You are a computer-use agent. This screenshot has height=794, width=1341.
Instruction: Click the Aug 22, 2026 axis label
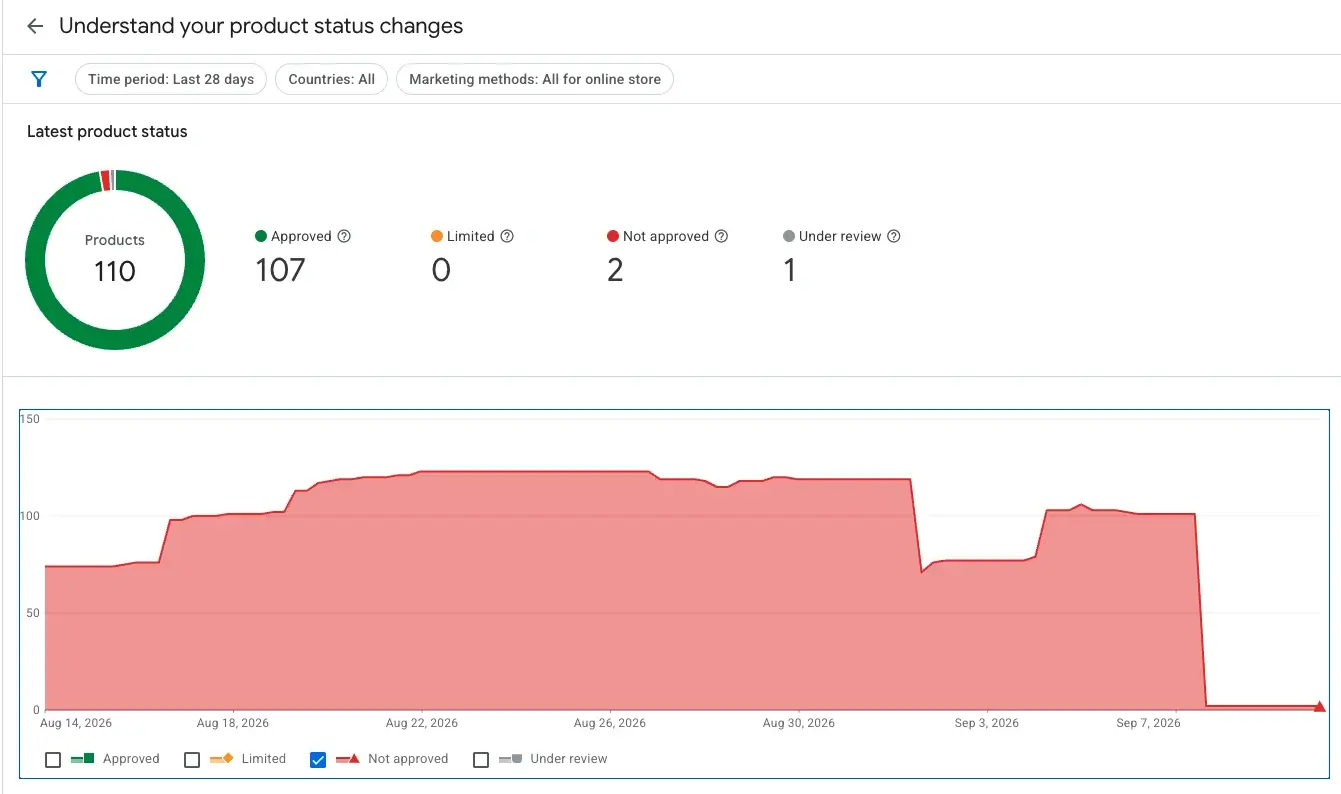click(421, 723)
